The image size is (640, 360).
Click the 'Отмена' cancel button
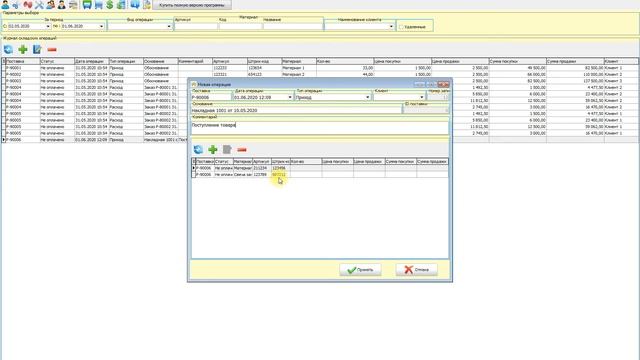pos(416,270)
